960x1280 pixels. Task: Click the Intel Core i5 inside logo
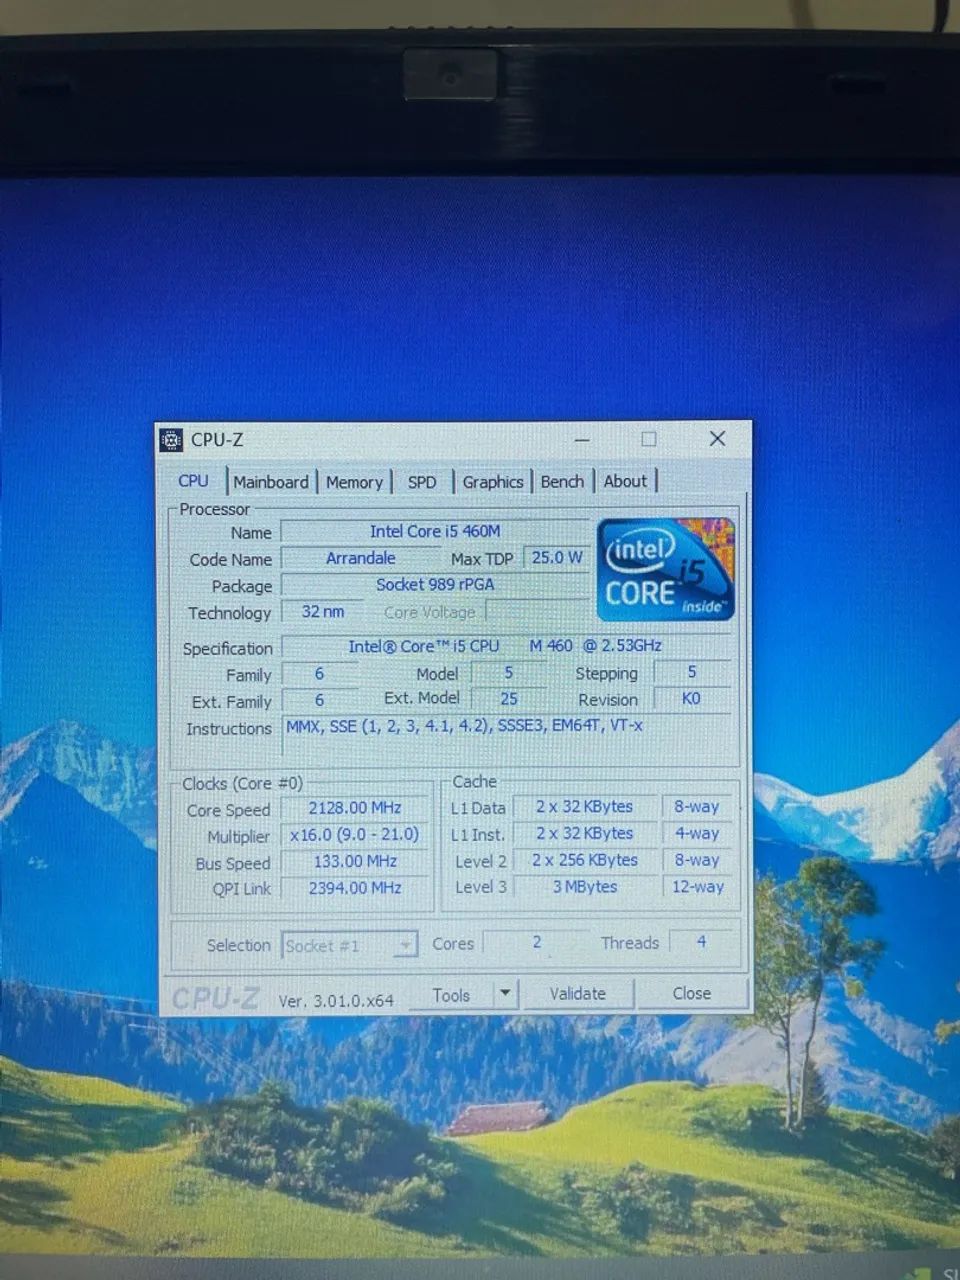[x=666, y=569]
